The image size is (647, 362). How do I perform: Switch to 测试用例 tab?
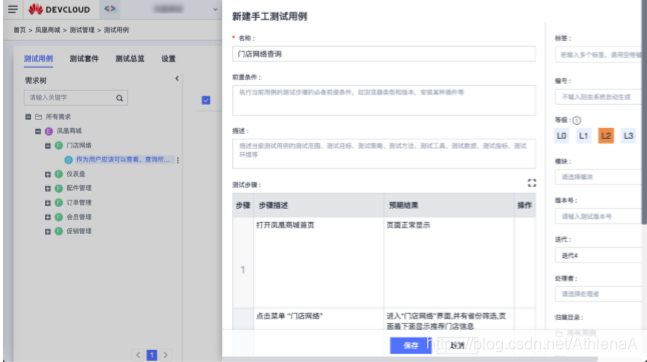click(38, 59)
